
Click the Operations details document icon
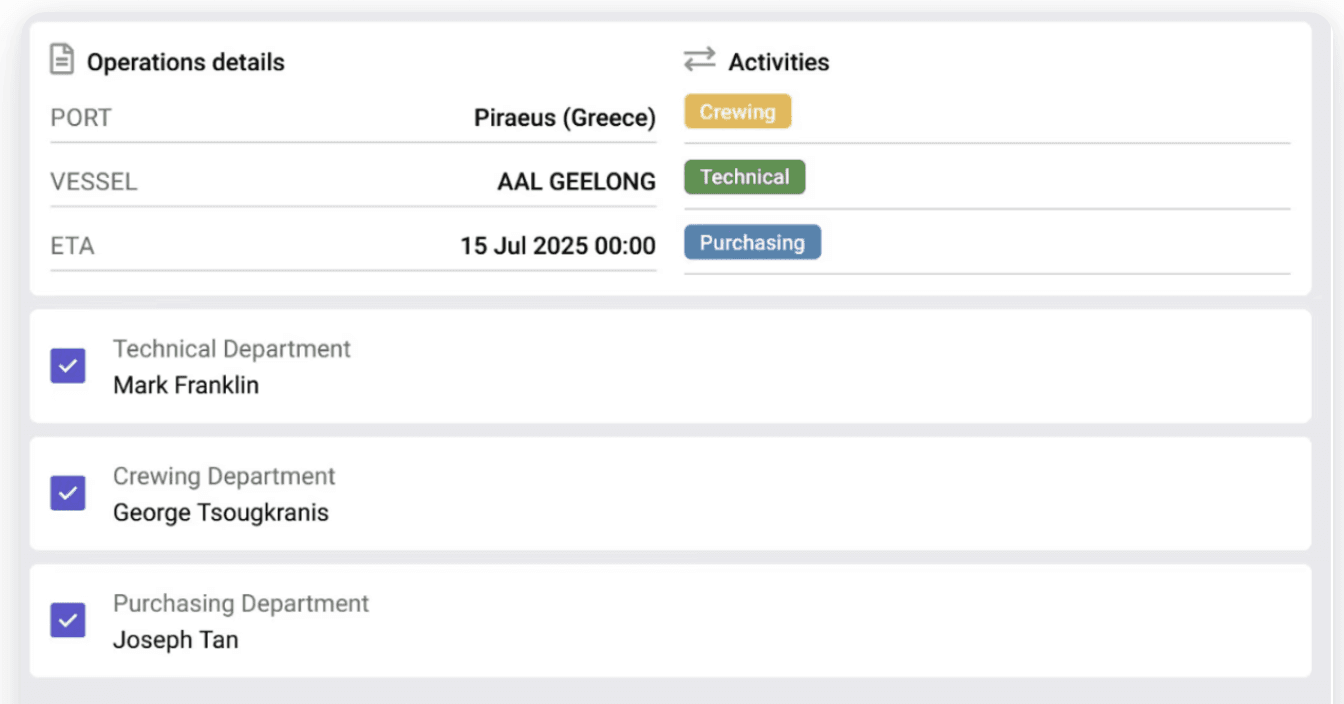(62, 60)
